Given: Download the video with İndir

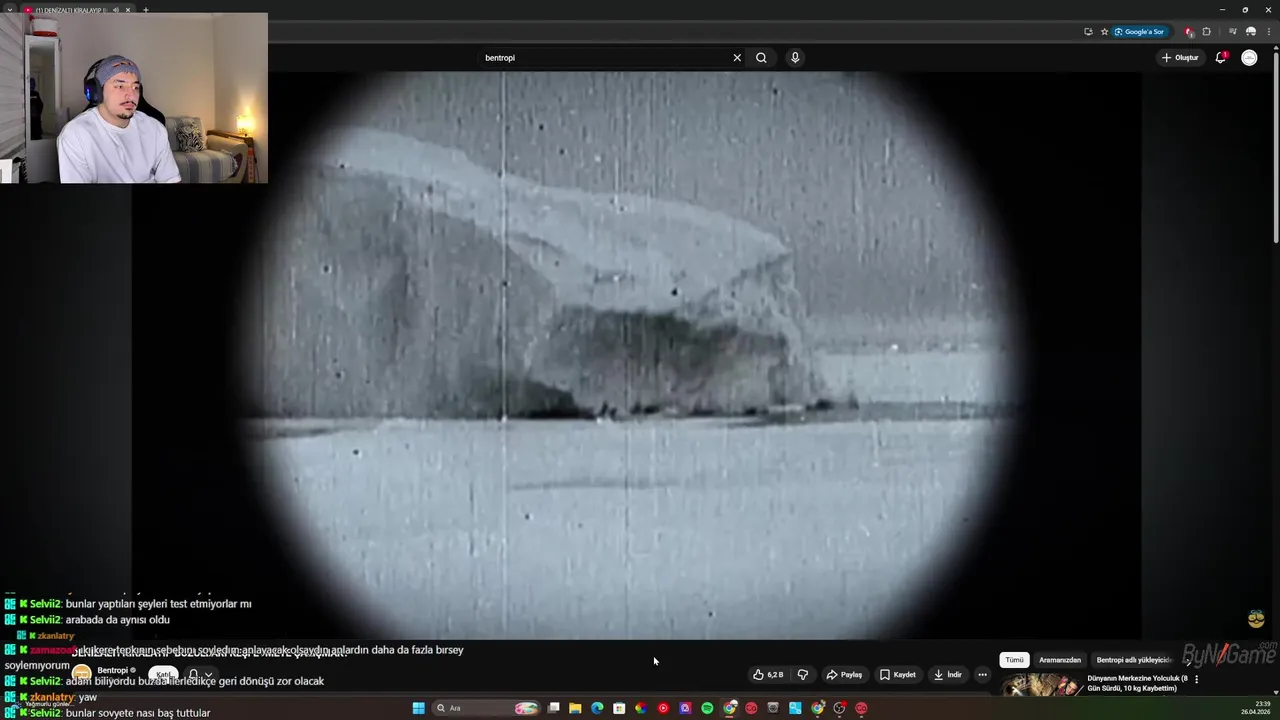Looking at the screenshot, I should [948, 675].
